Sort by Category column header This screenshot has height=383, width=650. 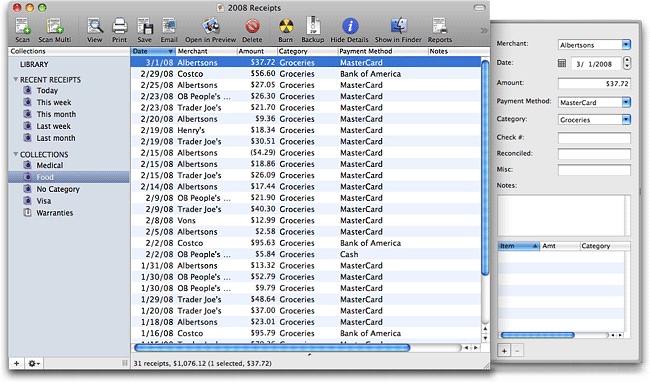(x=307, y=51)
